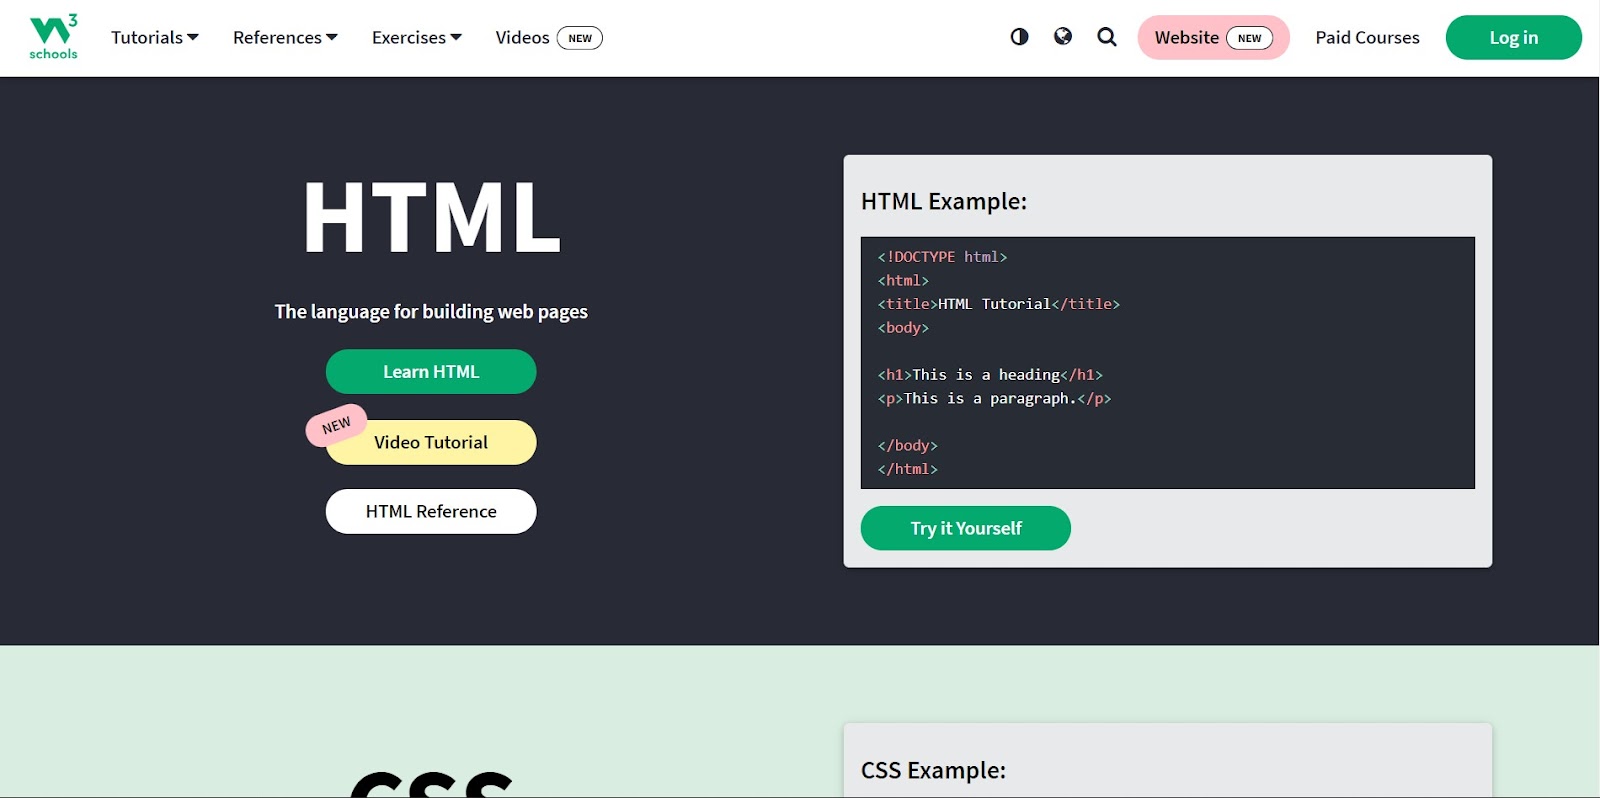Open the Videos menu item
This screenshot has width=1600, height=798.
click(x=549, y=37)
